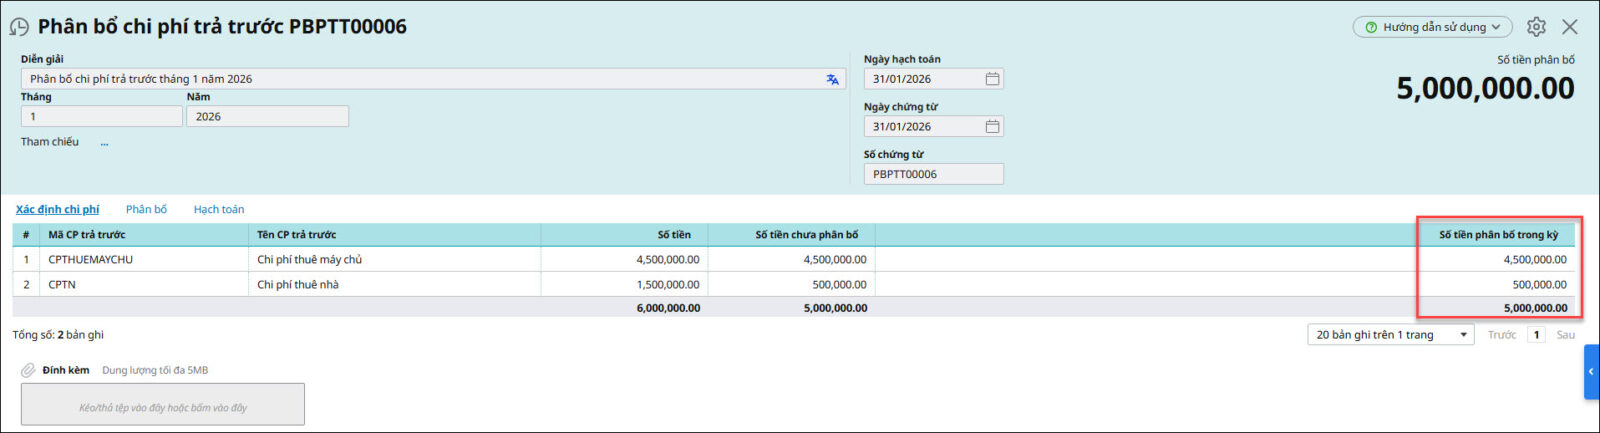
Task: Click the Số chứng từ input field
Action: (x=933, y=174)
